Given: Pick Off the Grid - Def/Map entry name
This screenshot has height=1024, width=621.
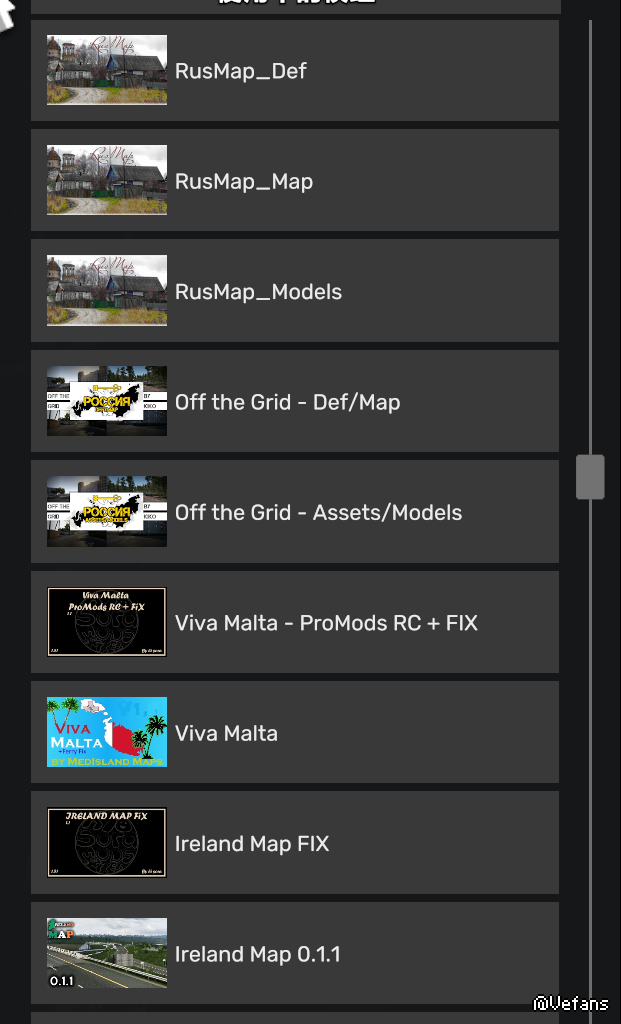Looking at the screenshot, I should pos(287,402).
